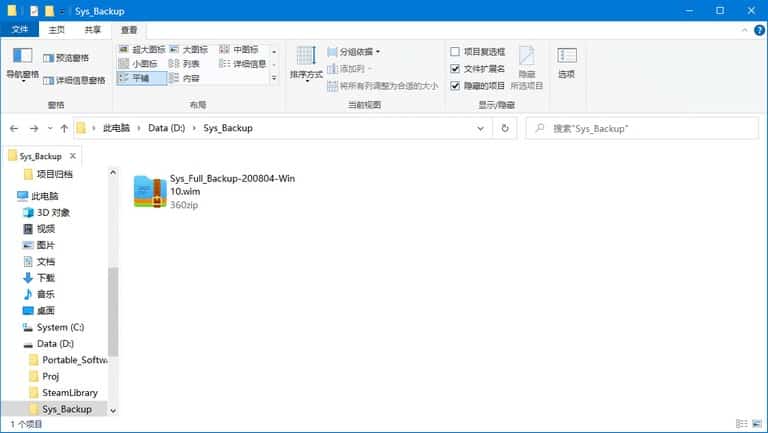
Task: Click the sidebar scroll down arrow
Action: pyautogui.click(x=113, y=410)
